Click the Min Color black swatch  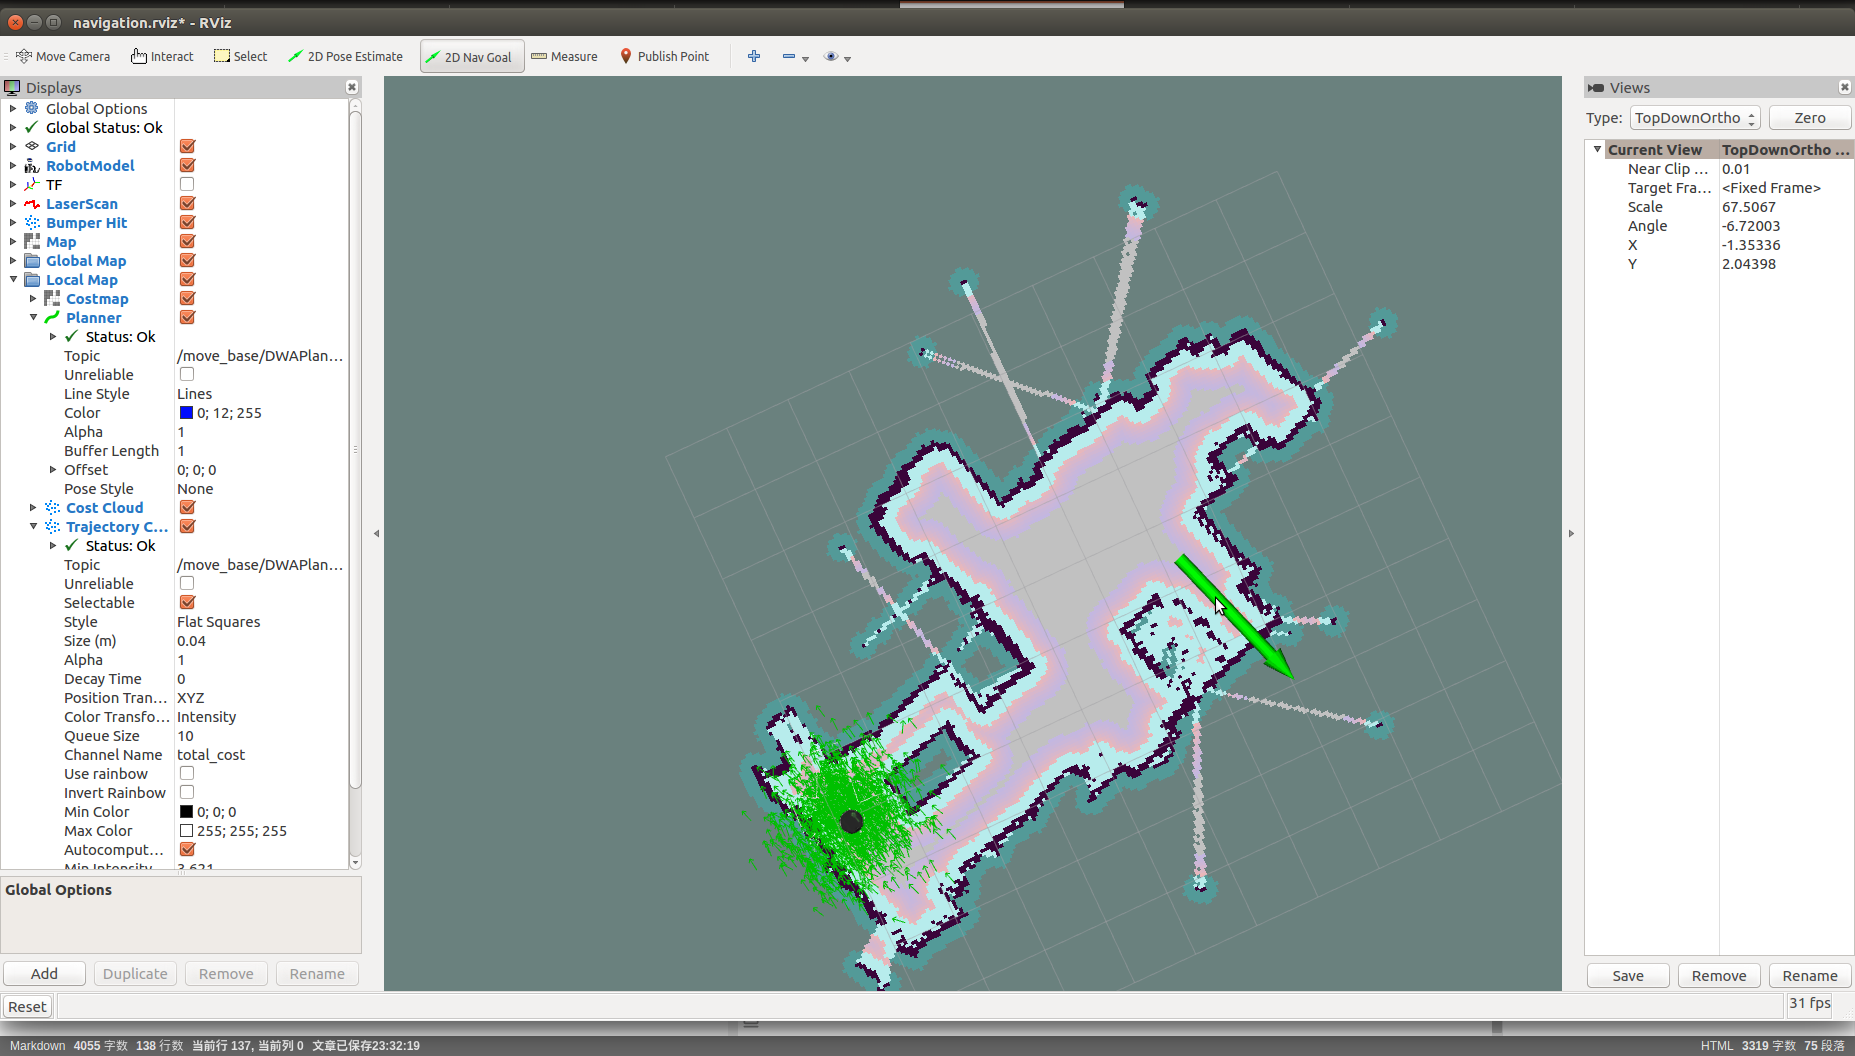tap(186, 811)
